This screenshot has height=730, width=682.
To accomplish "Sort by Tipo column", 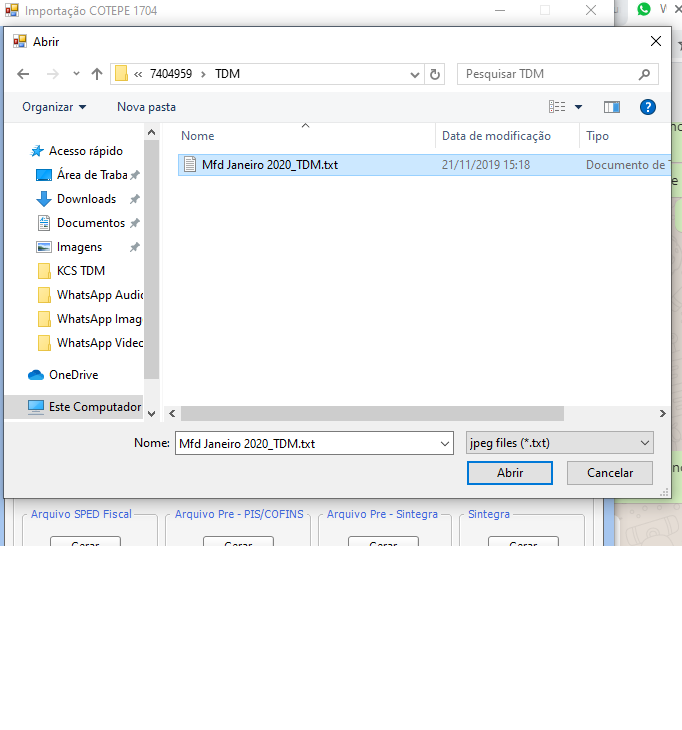I will (x=597, y=136).
